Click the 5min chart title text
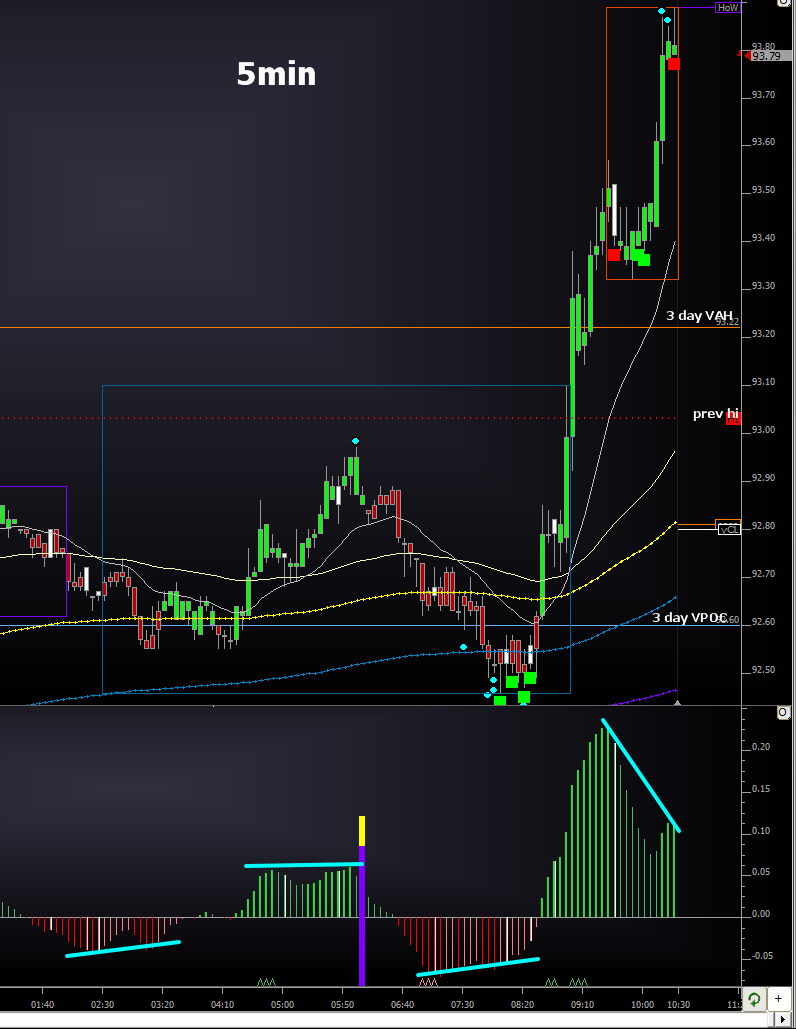Screen dimensions: 796x1029 point(276,74)
